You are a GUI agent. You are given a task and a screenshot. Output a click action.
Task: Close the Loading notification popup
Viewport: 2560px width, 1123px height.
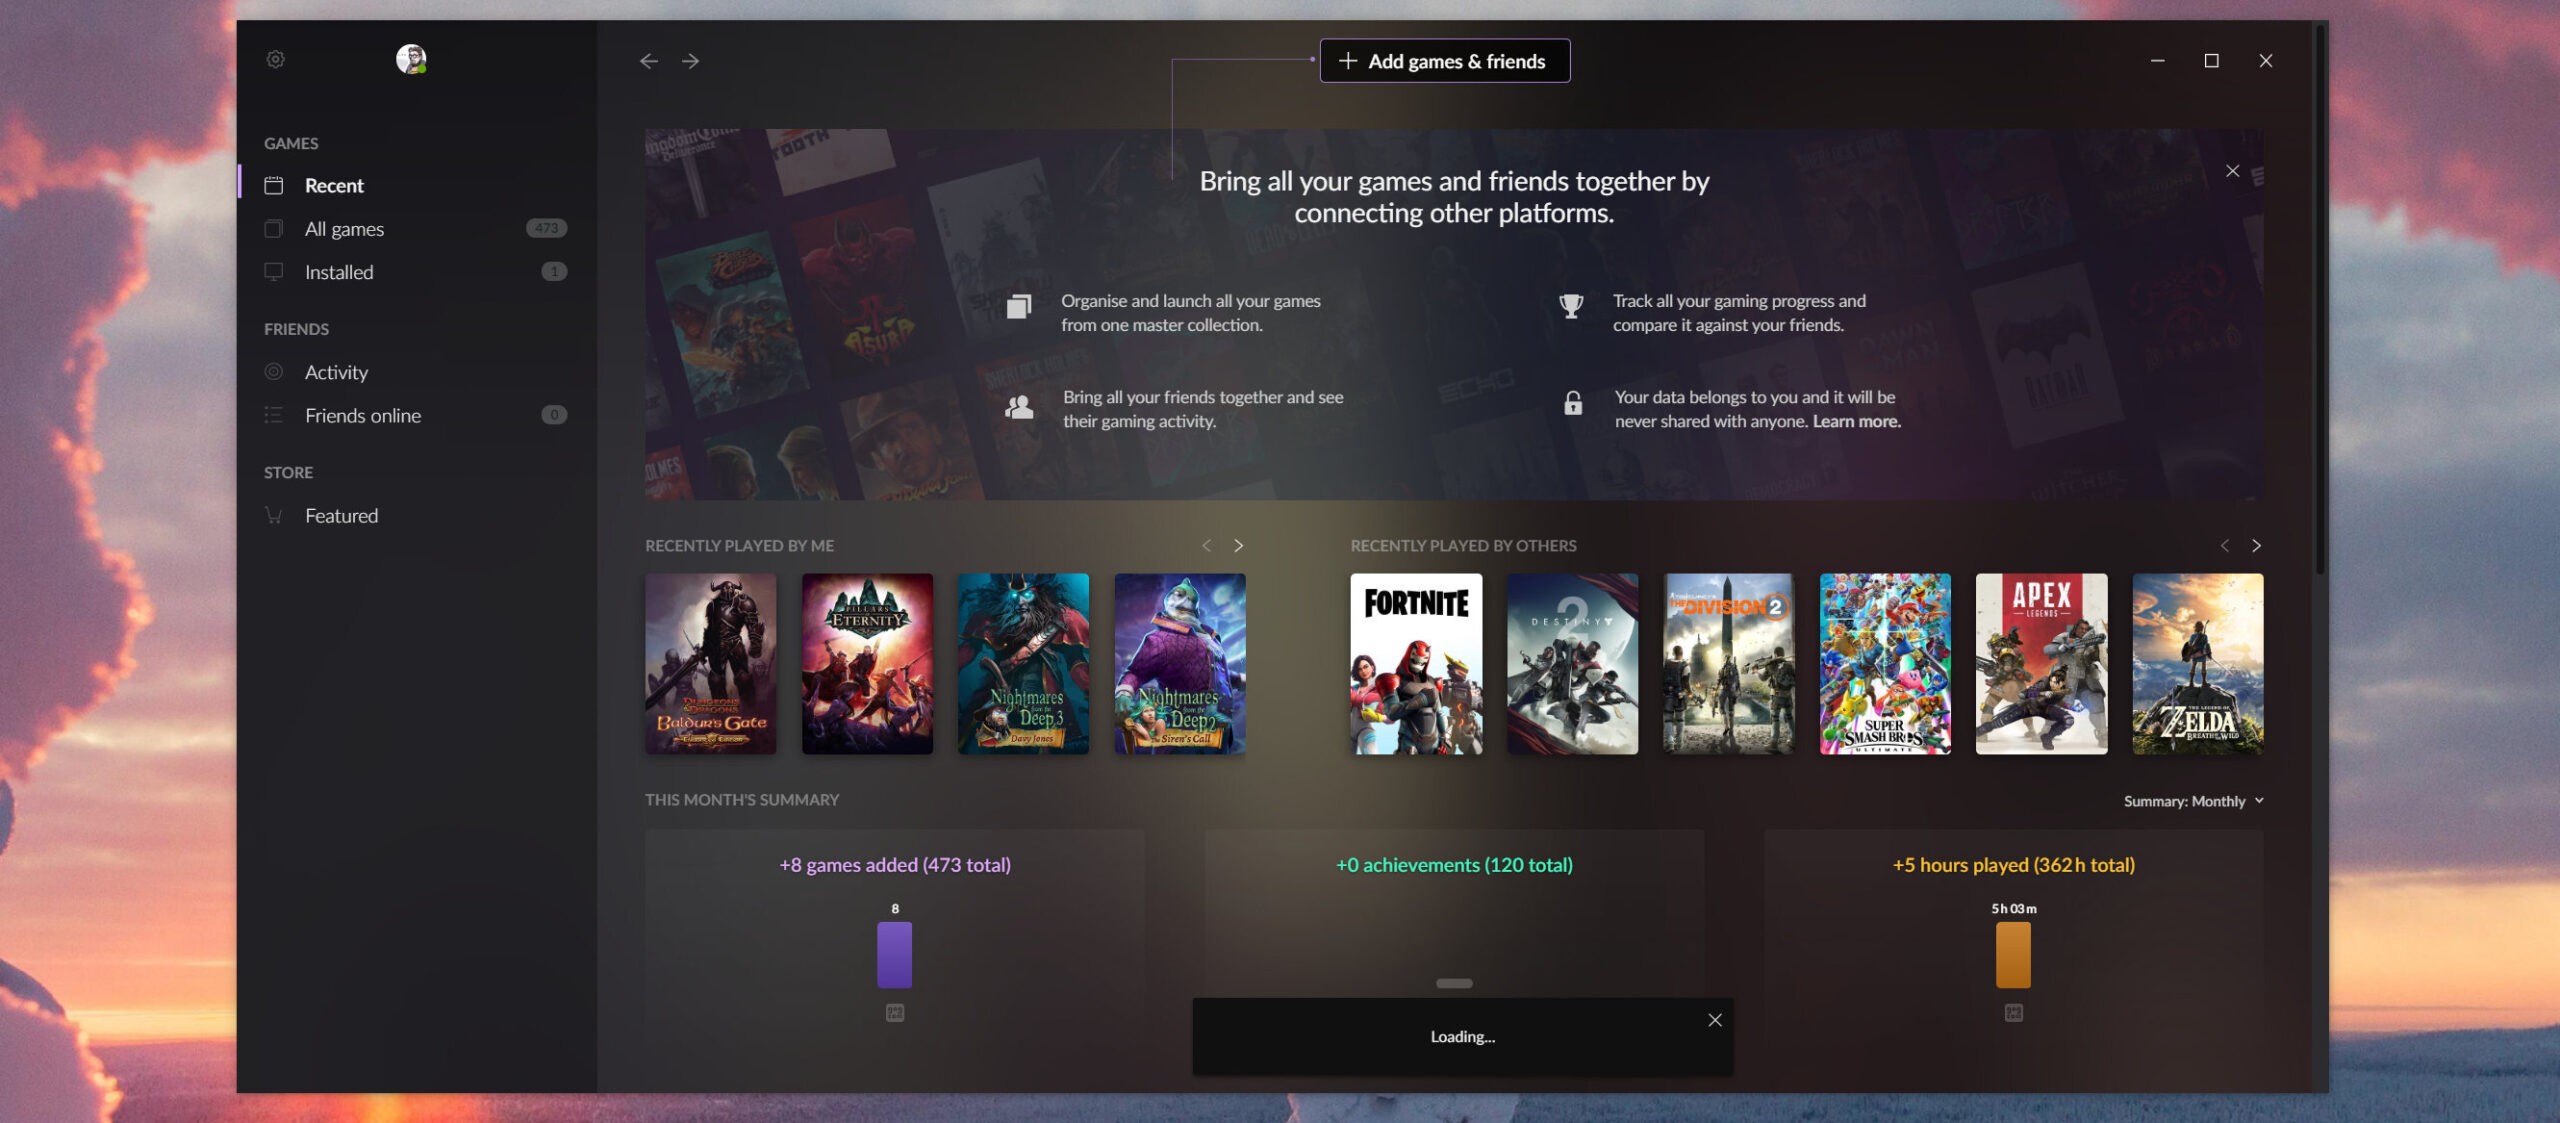[x=1714, y=1019]
